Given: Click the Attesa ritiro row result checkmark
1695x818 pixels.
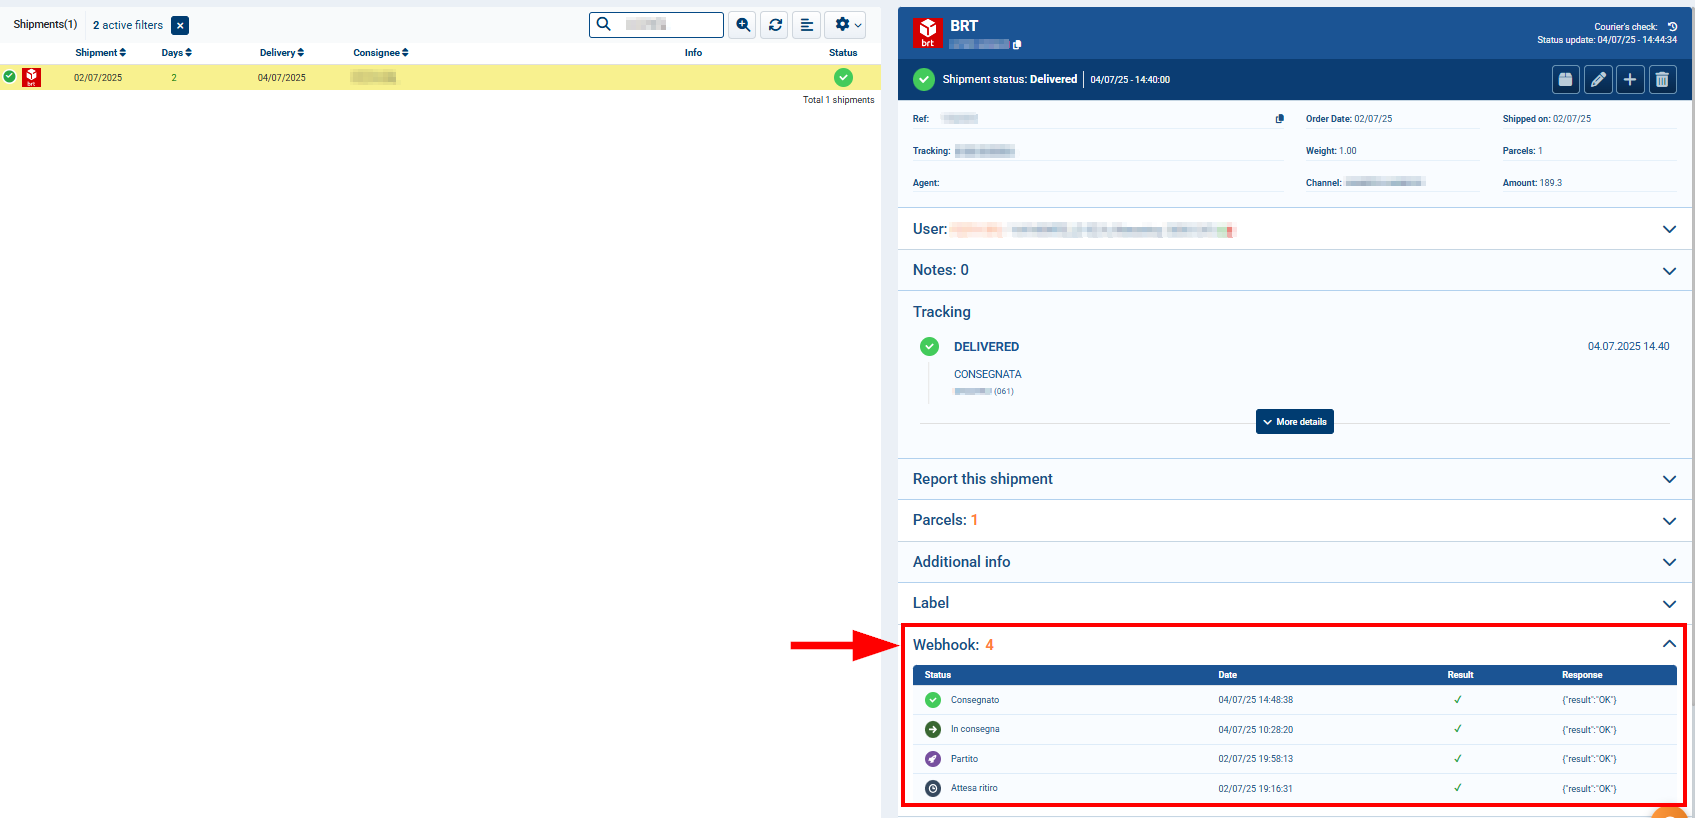Looking at the screenshot, I should click(1458, 788).
